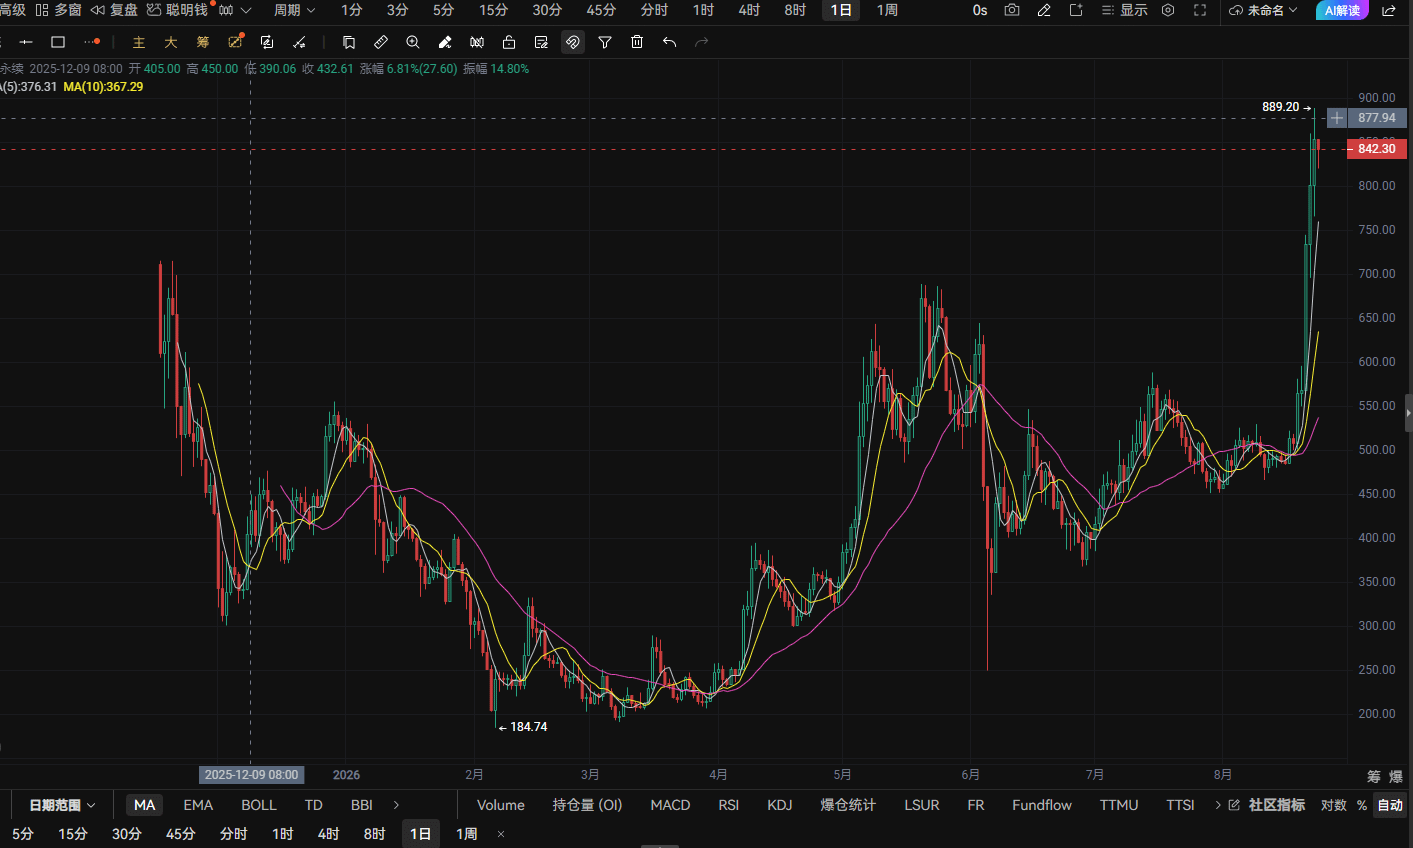1413x848 pixels.
Task: Select the top 1周 weekly timeframe
Action: 887,10
